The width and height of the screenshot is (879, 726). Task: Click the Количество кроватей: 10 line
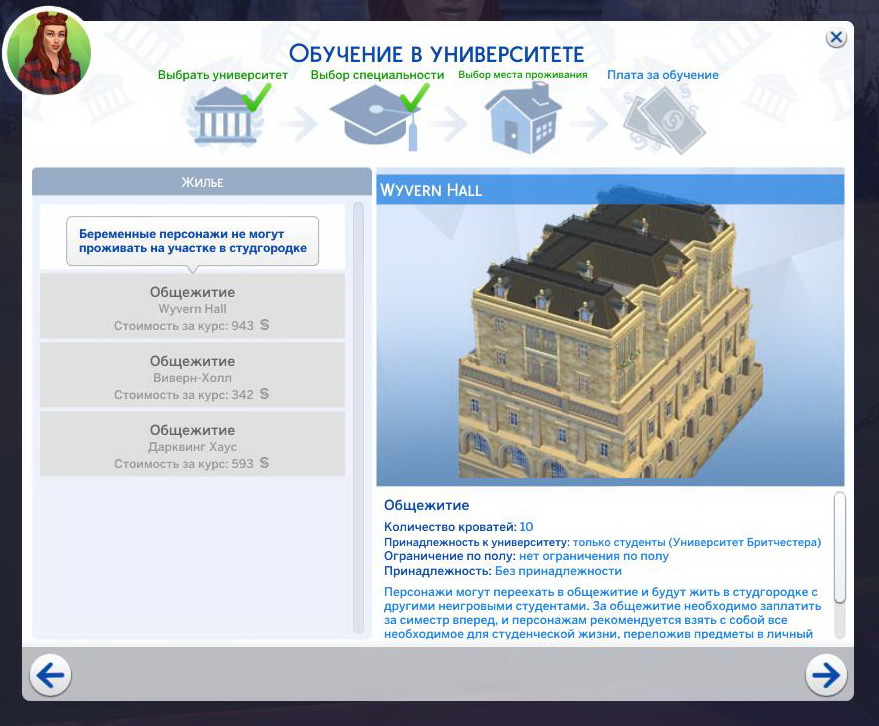tap(459, 527)
